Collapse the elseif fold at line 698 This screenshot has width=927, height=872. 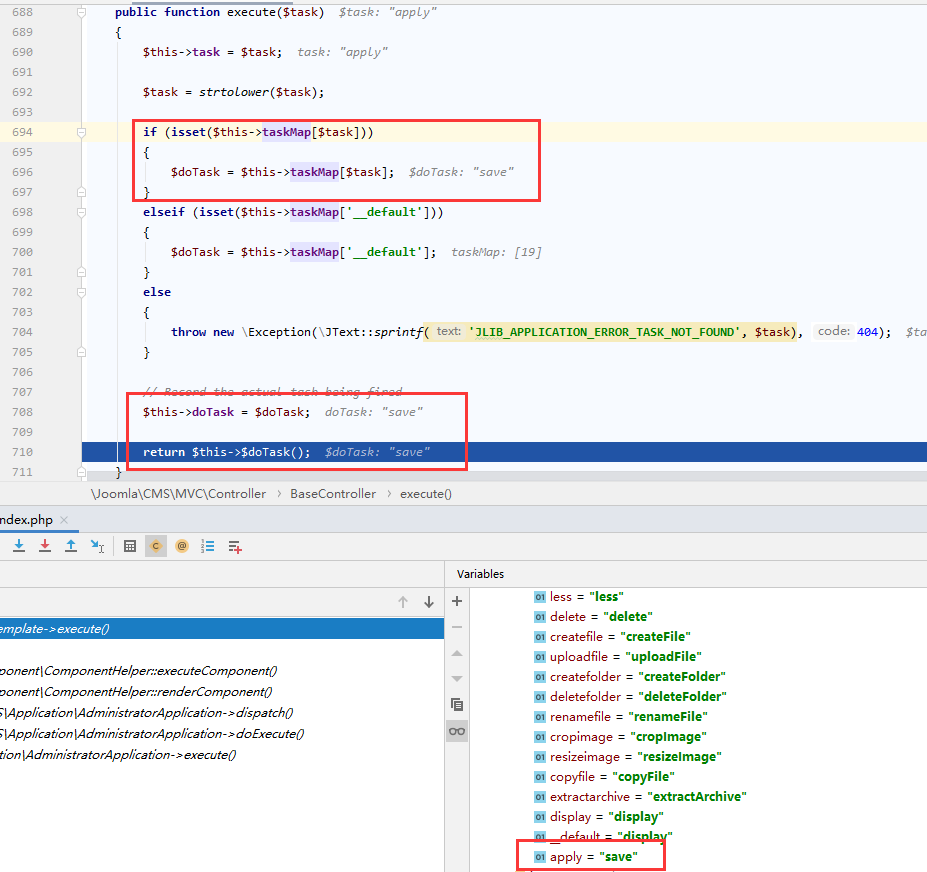click(x=82, y=212)
